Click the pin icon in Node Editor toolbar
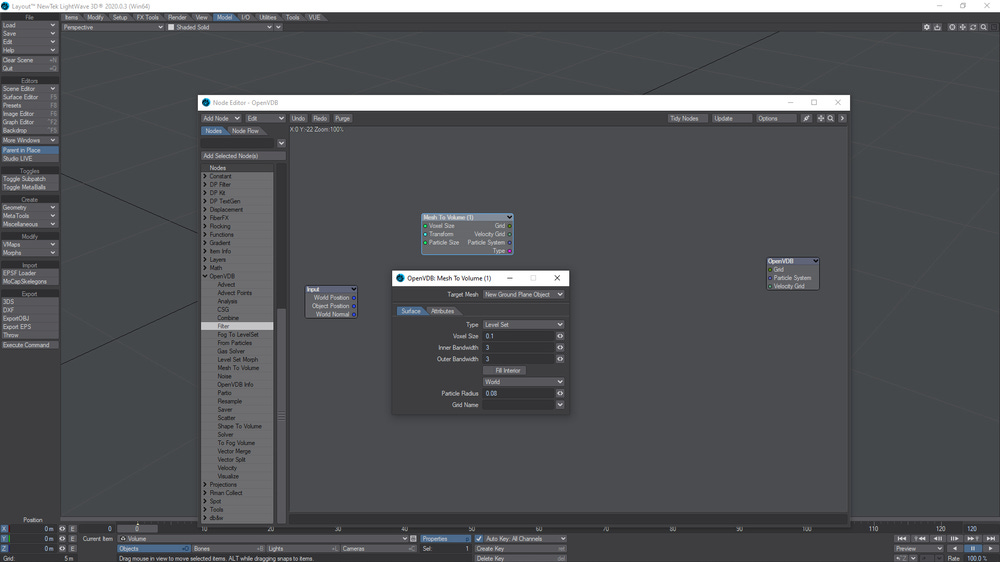The image size is (1000, 562). (x=806, y=119)
